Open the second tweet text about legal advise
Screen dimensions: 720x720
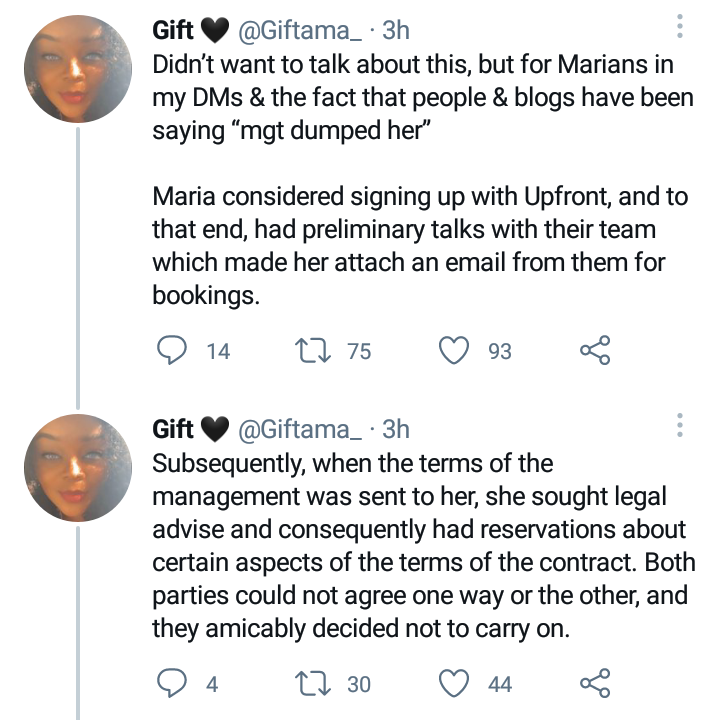420,530
